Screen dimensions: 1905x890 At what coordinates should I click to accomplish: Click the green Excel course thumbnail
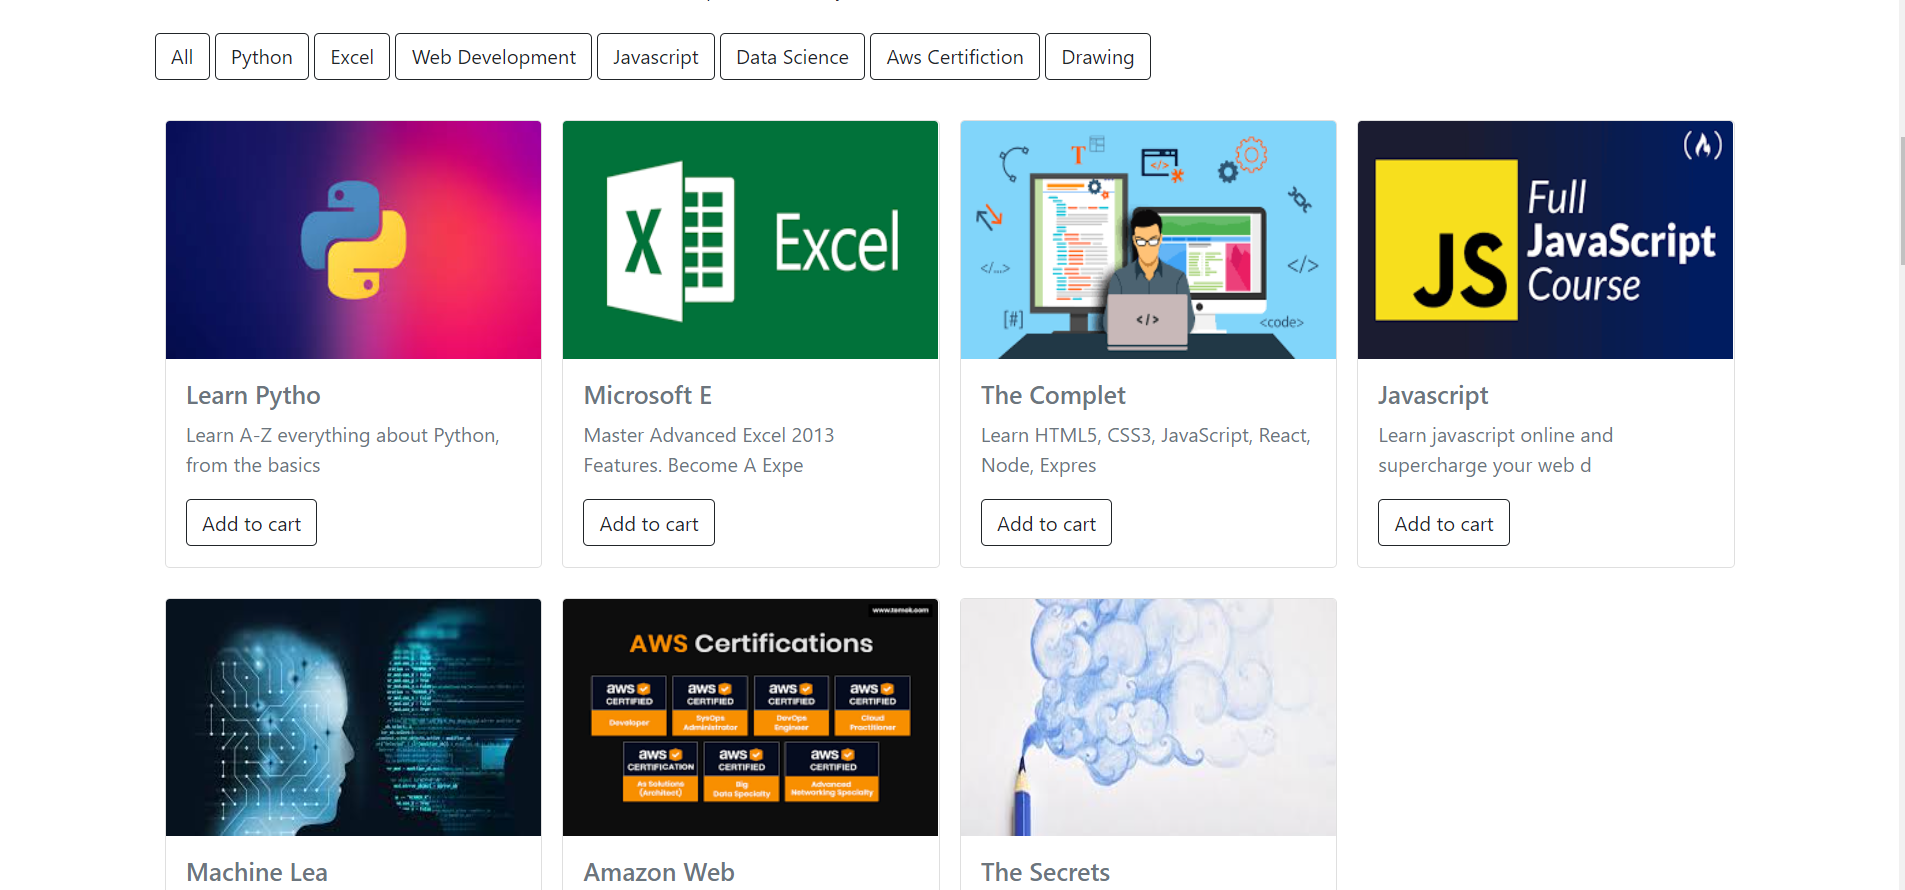tap(750, 240)
